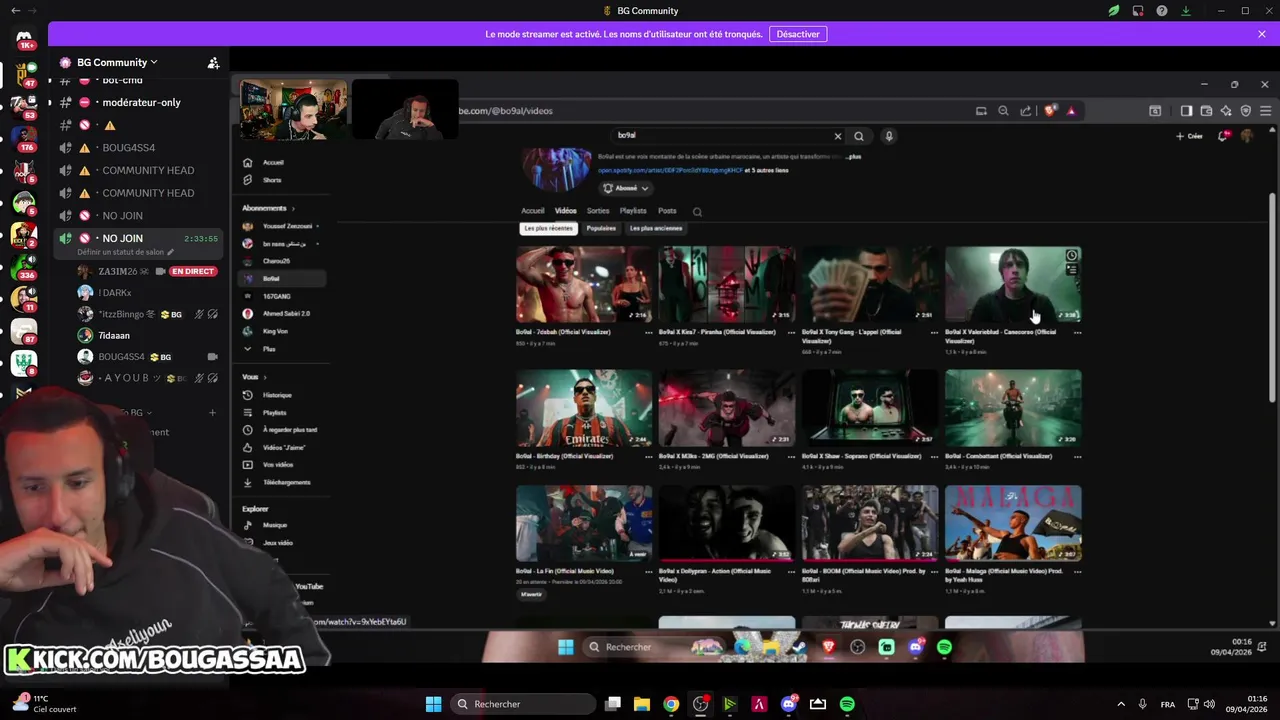This screenshot has height=720, width=1280.
Task: Open the Brave hamburger main menu
Action: (1266, 111)
